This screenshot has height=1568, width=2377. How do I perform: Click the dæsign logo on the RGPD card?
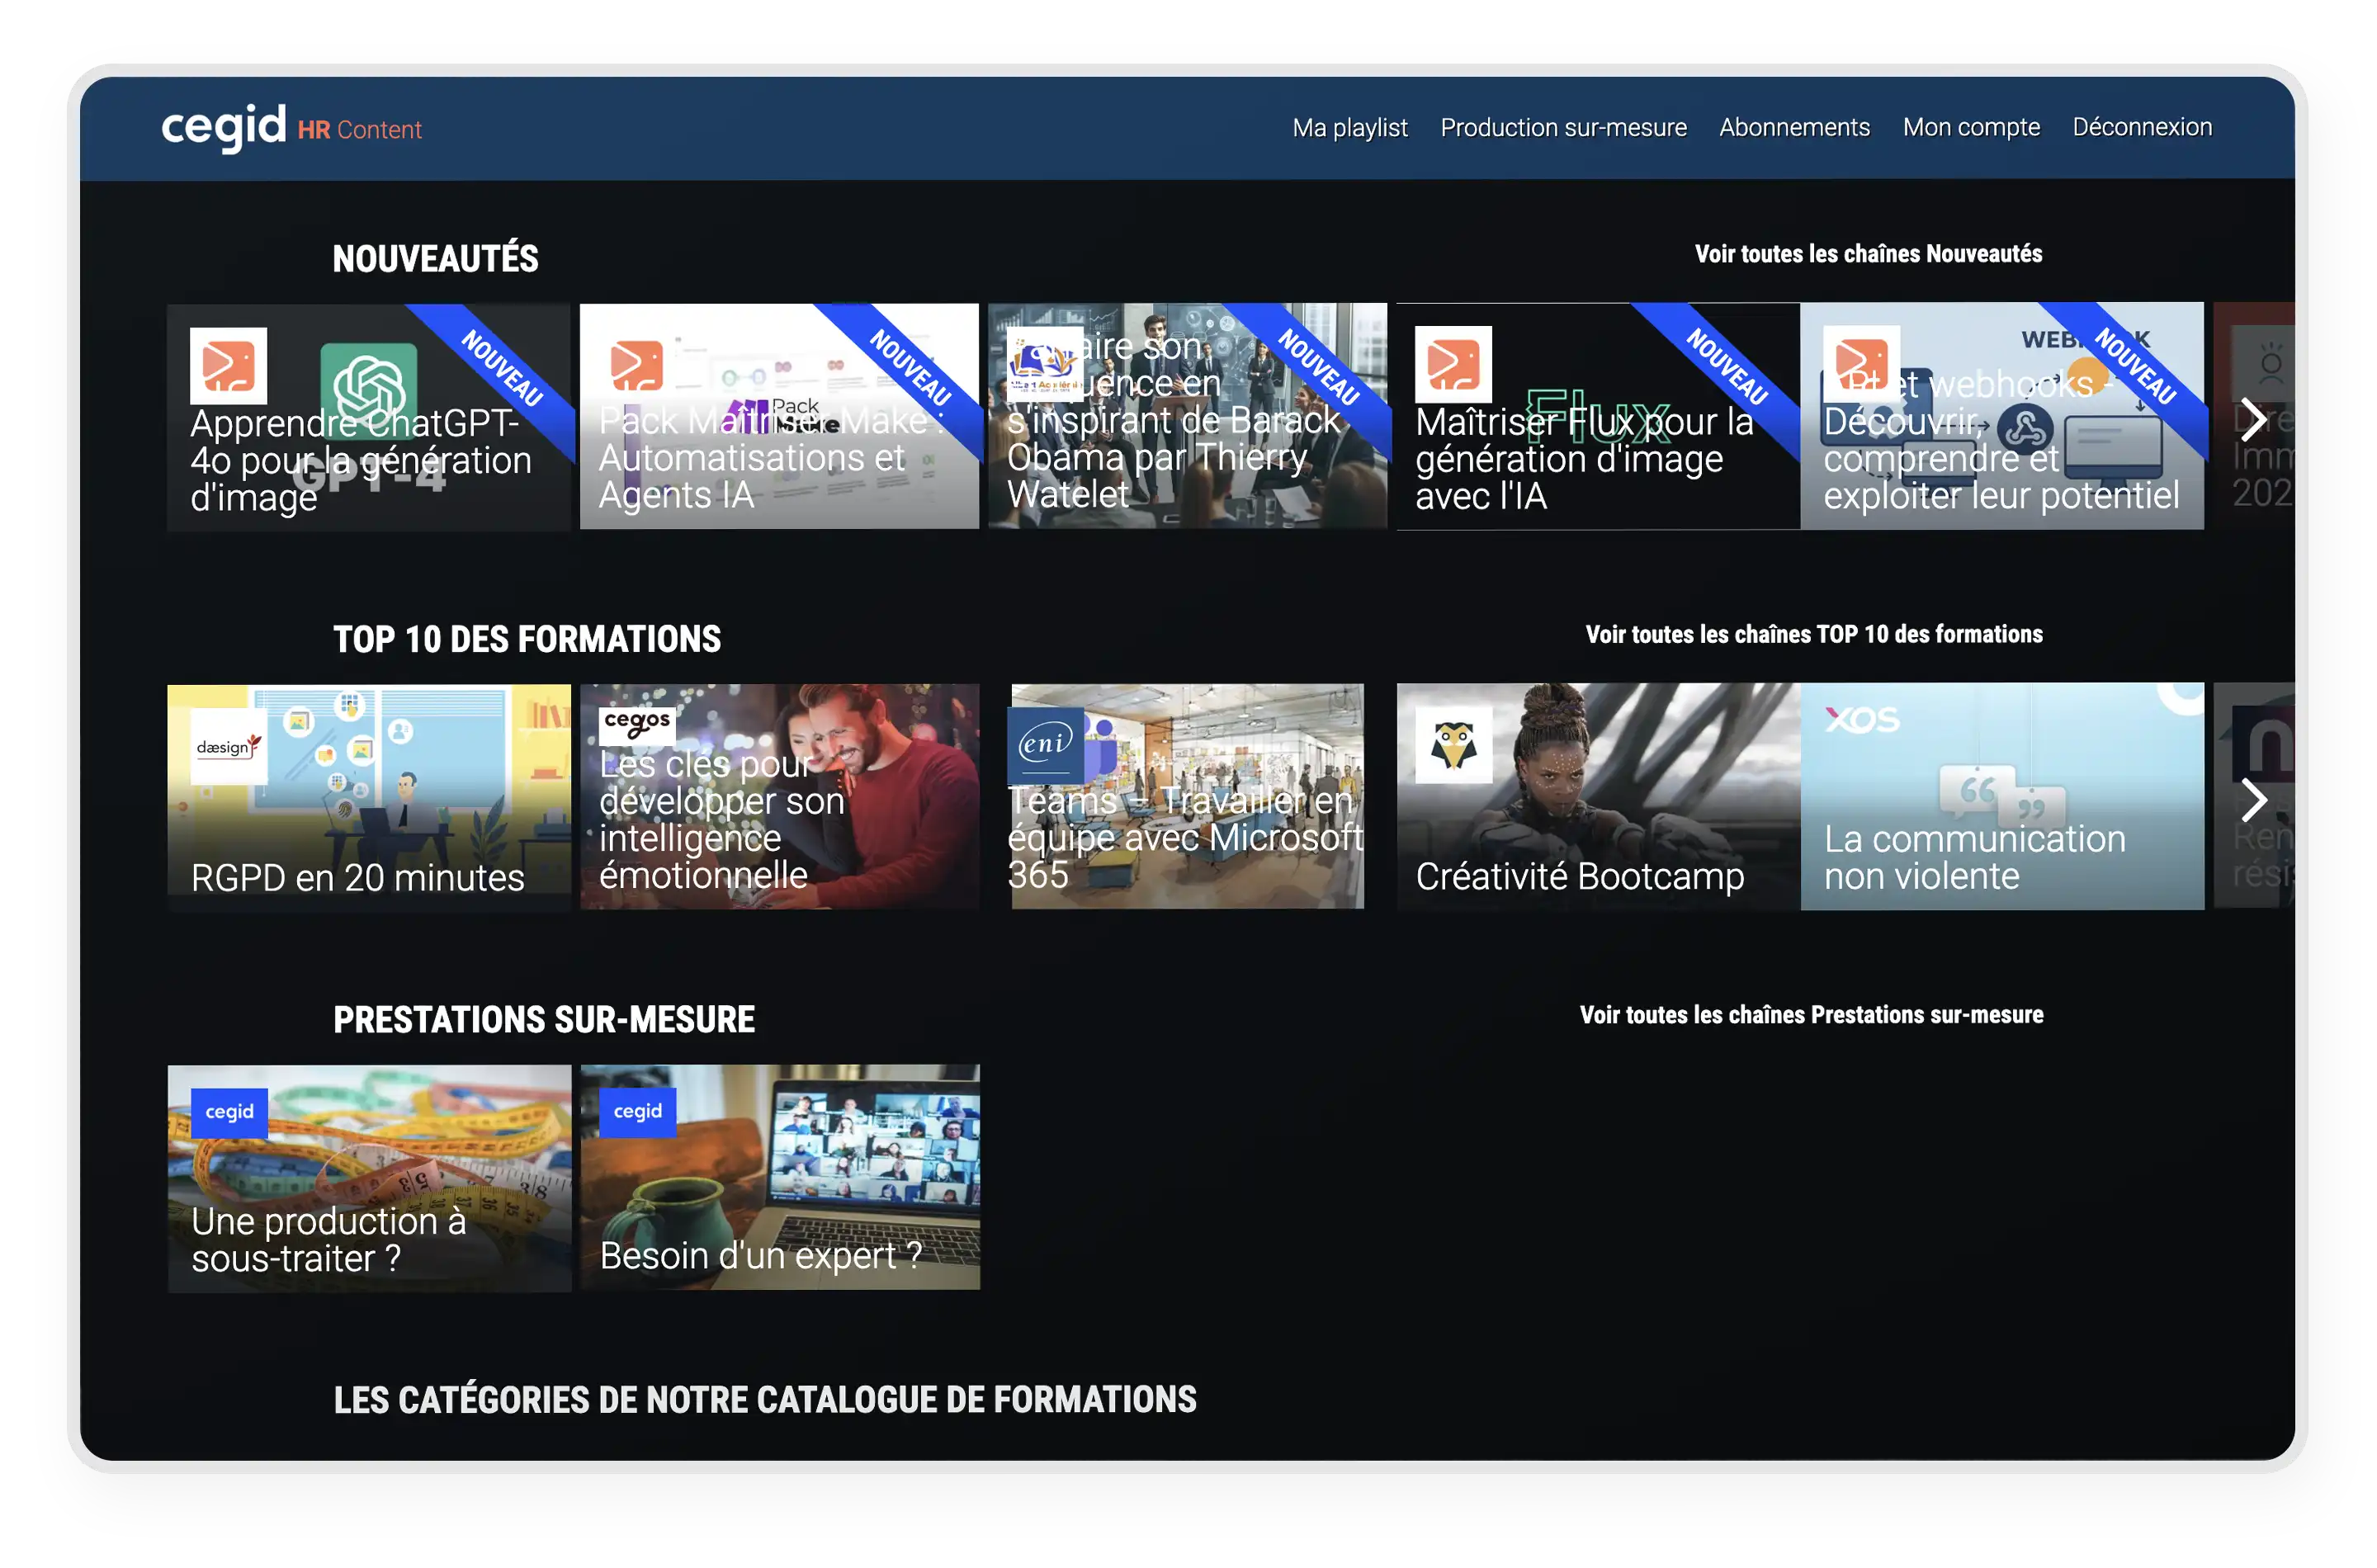click(x=229, y=747)
